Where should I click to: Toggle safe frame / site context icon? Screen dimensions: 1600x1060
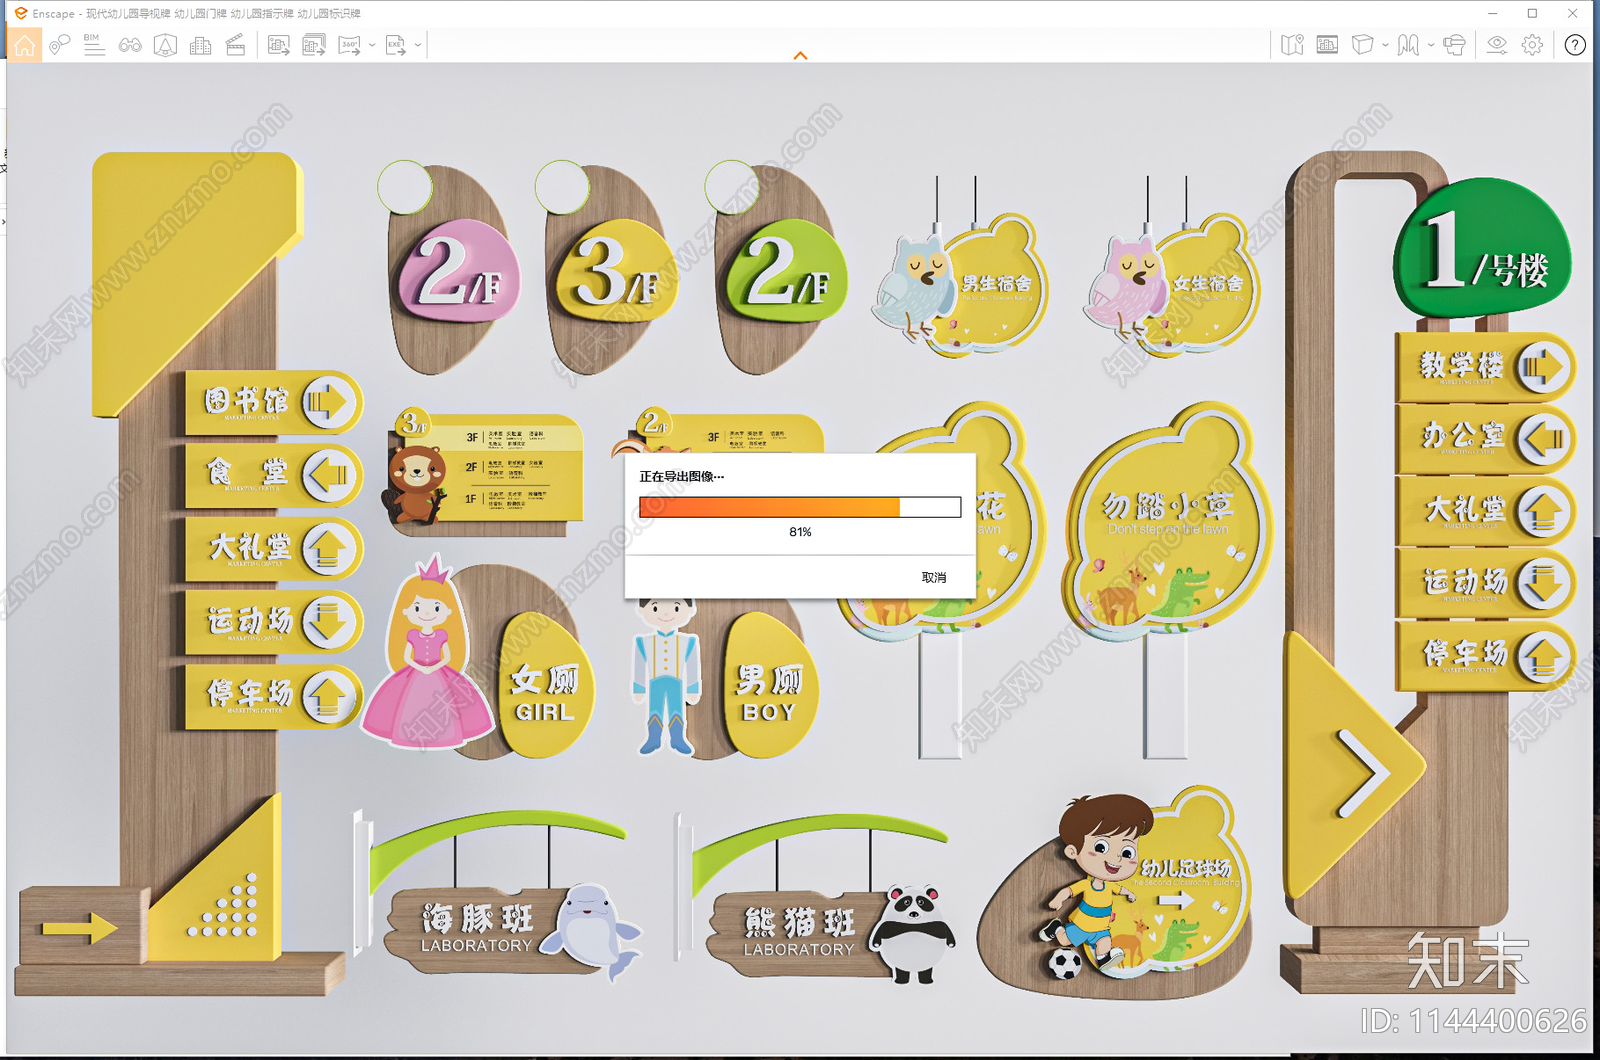pyautogui.click(x=165, y=45)
